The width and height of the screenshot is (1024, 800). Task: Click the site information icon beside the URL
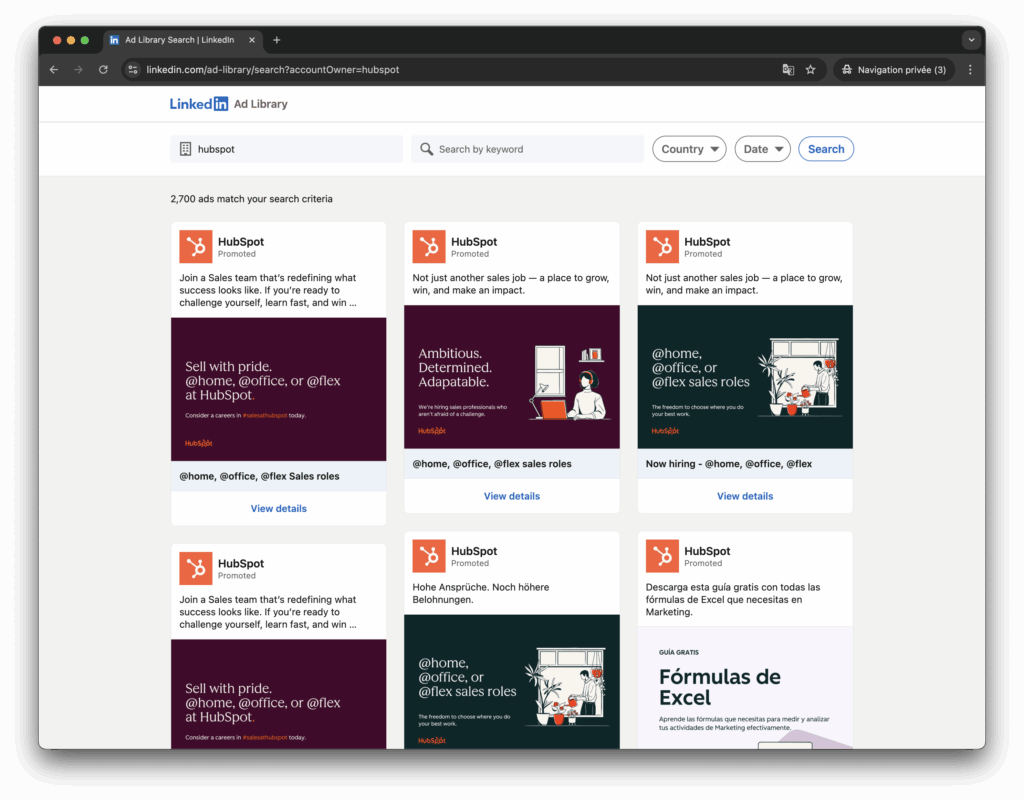(133, 70)
